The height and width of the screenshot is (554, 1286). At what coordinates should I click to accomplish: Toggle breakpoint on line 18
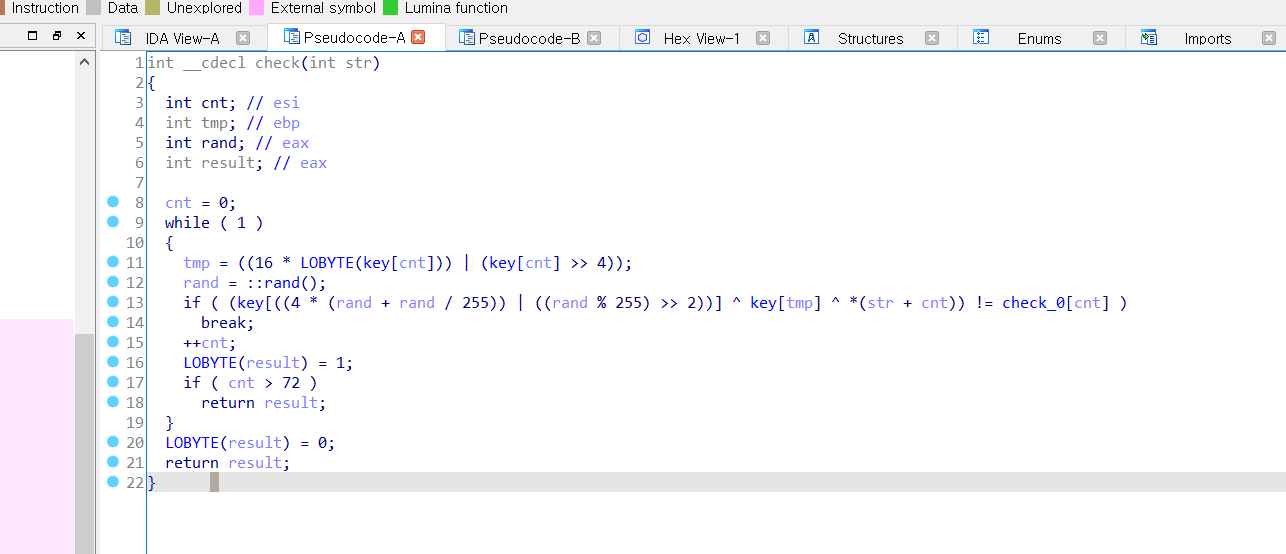point(113,402)
